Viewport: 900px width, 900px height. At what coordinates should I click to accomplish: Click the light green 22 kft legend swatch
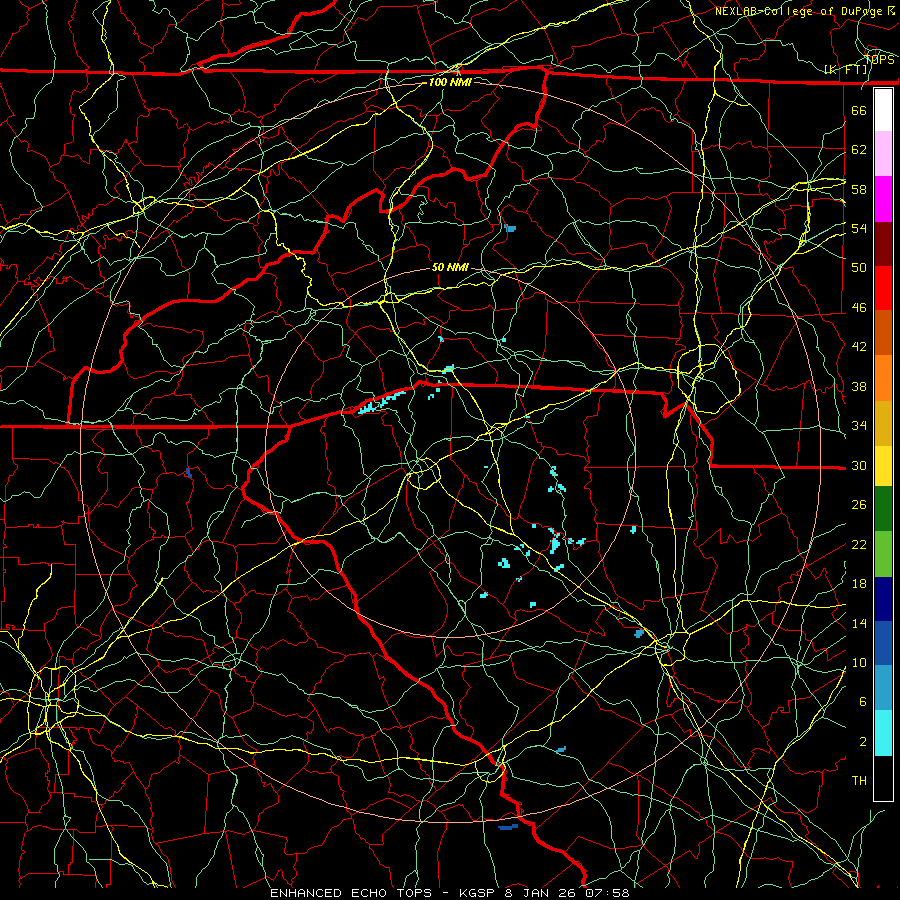[883, 553]
